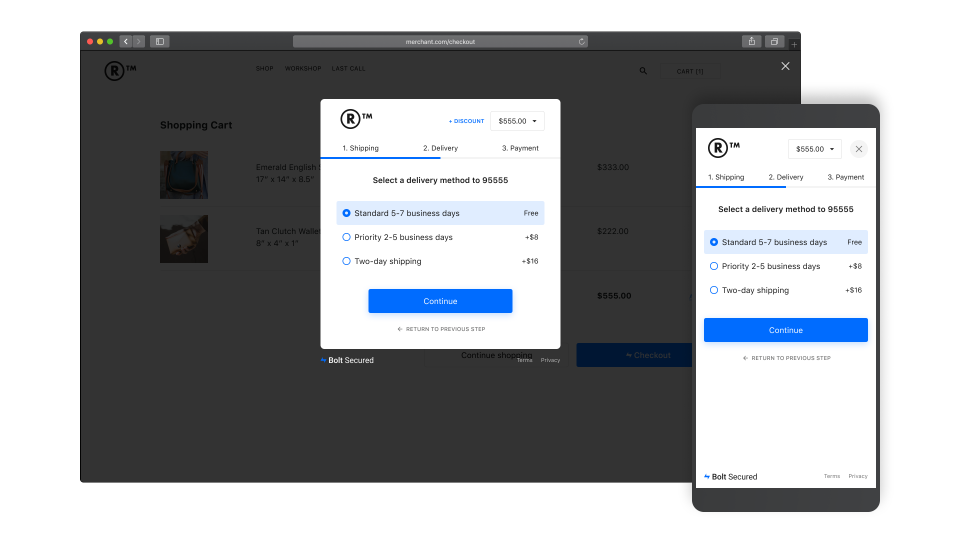Switch to 1. Shipping tab in desktop modal
Viewport: 960px width, 540px height.
[361, 148]
